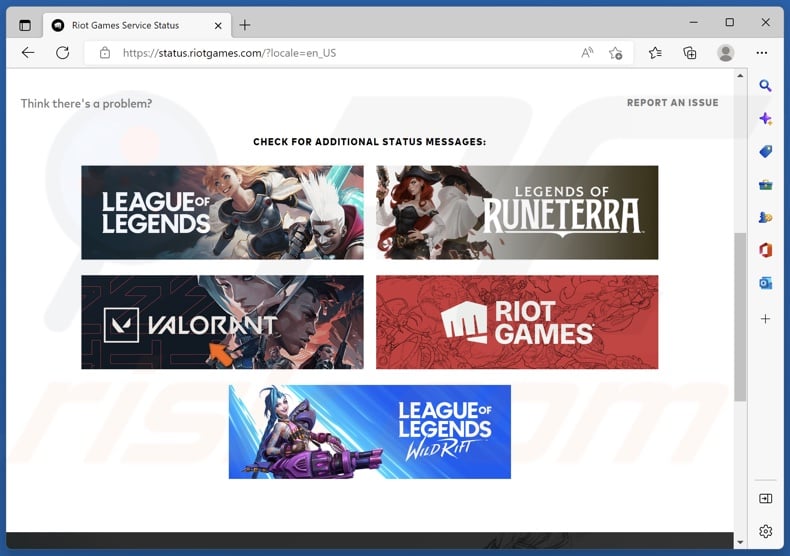Open the Valorant status banner

point(222,322)
